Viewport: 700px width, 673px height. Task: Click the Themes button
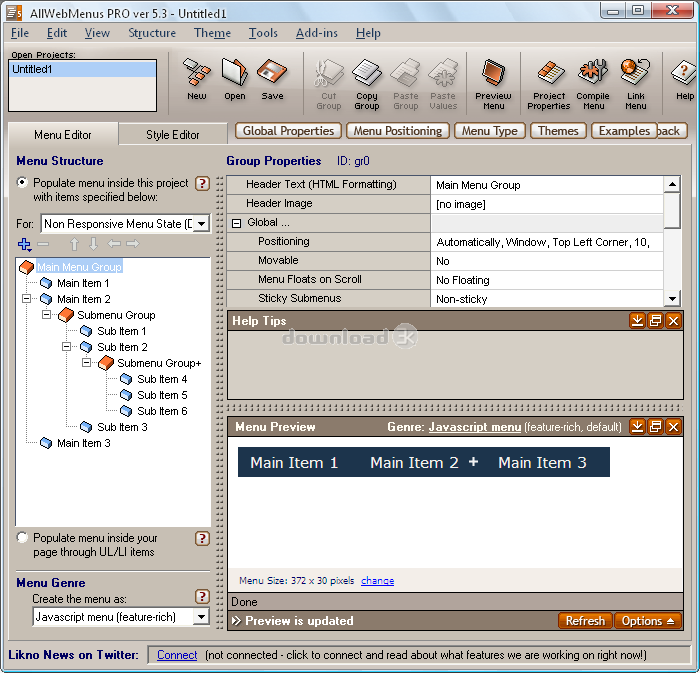pos(558,131)
